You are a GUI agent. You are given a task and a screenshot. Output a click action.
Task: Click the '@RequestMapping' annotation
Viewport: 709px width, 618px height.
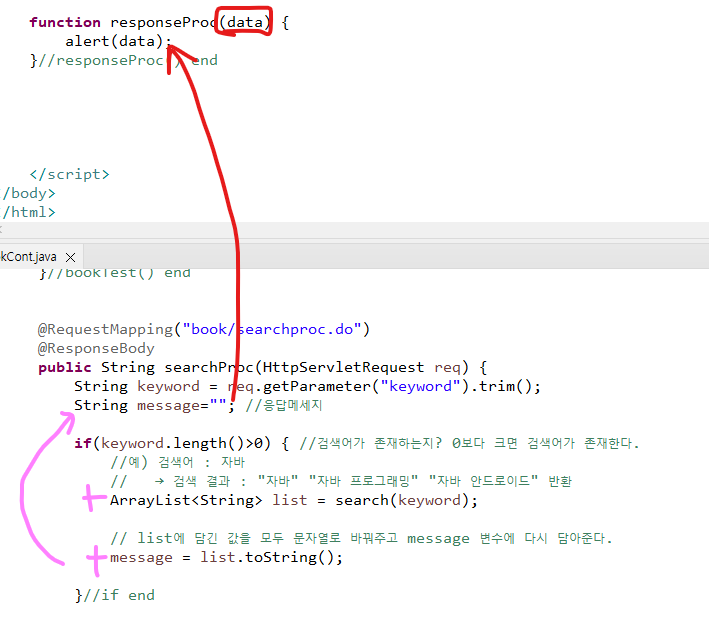(x=105, y=329)
